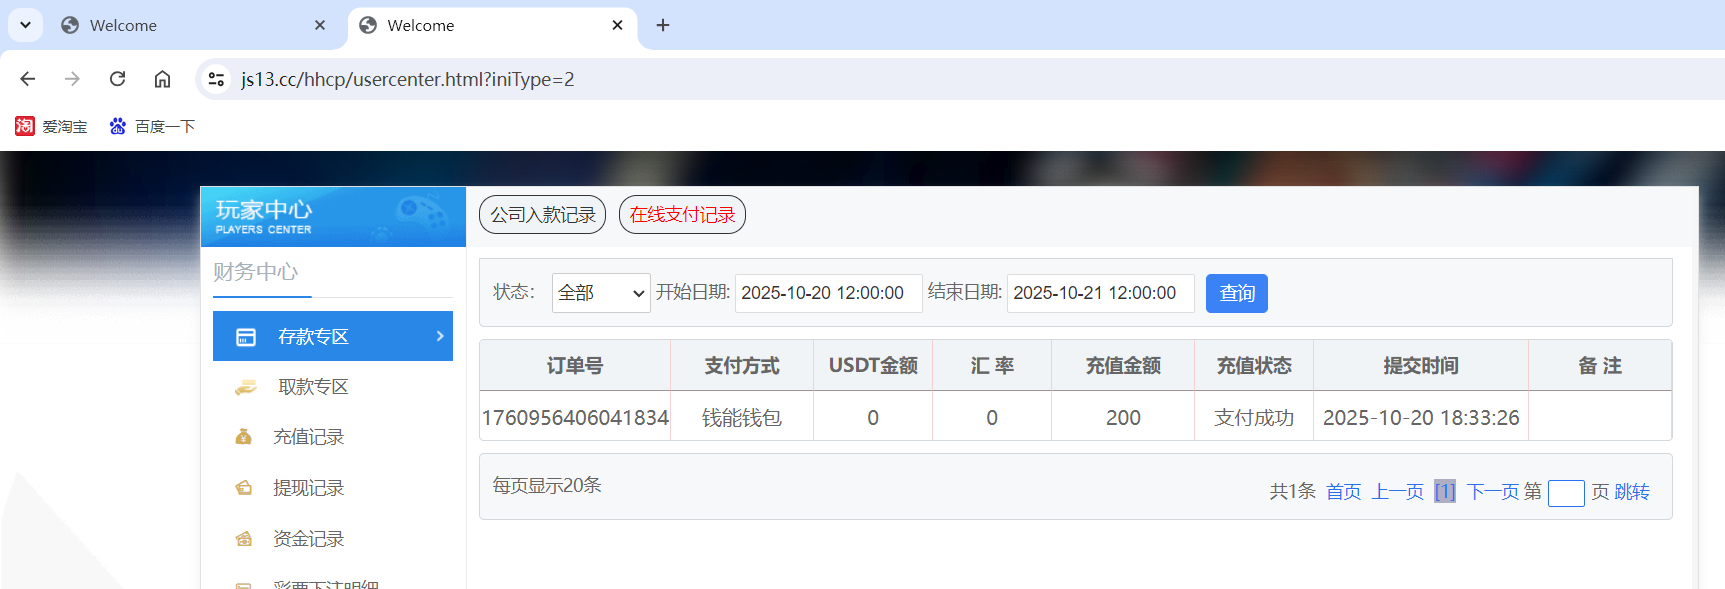This screenshot has width=1725, height=589.
Task: Click the 2025-10-20 18:33:26 time cell
Action: point(1421,418)
